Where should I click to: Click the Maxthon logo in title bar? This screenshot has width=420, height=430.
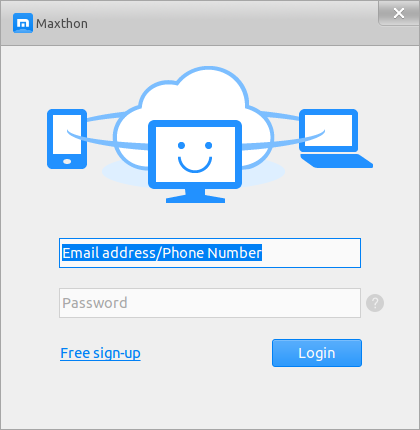(x=23, y=23)
